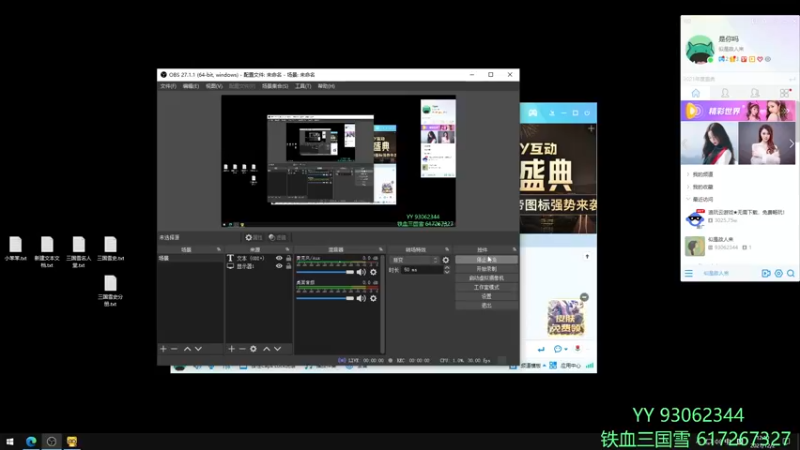800x450 pixels.
Task: Pop out the 来源 dock panel
Action: click(x=287, y=249)
